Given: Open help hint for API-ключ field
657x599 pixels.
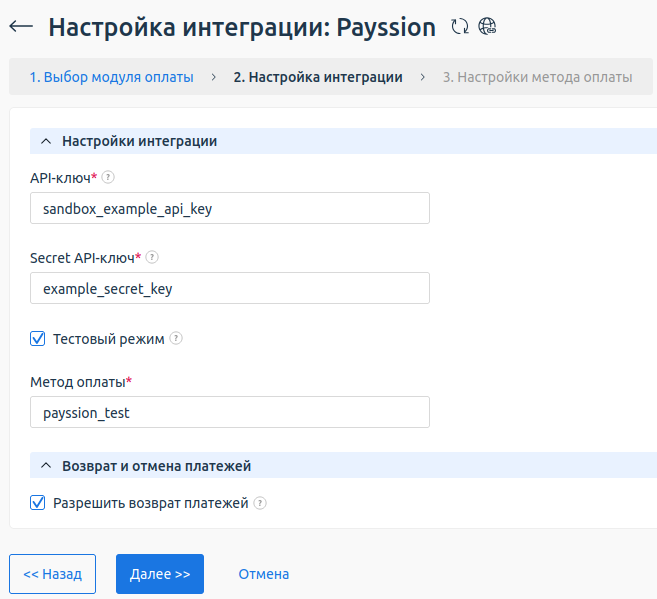Looking at the screenshot, I should pyautogui.click(x=109, y=177).
